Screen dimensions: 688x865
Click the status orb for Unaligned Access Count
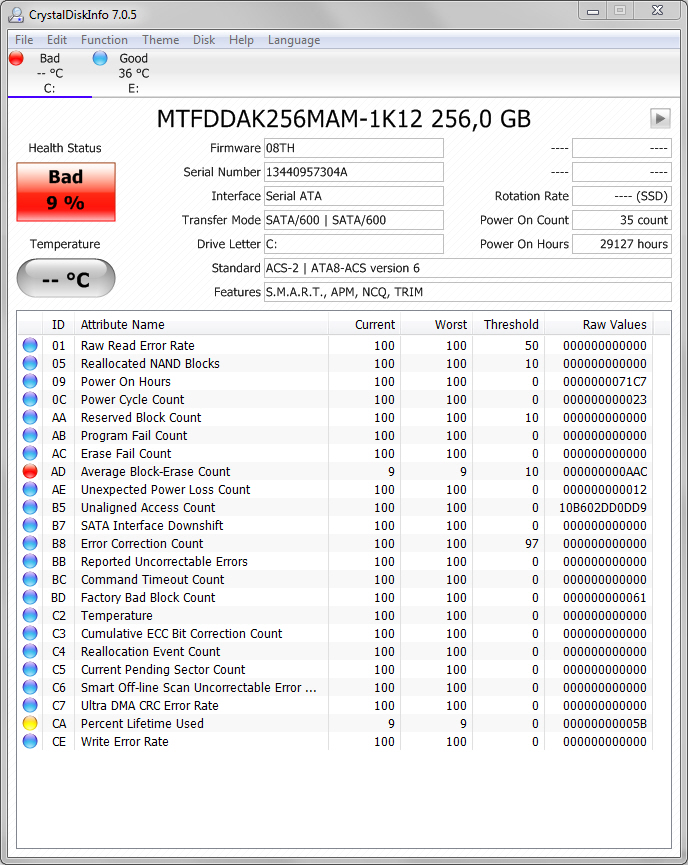[x=30, y=508]
